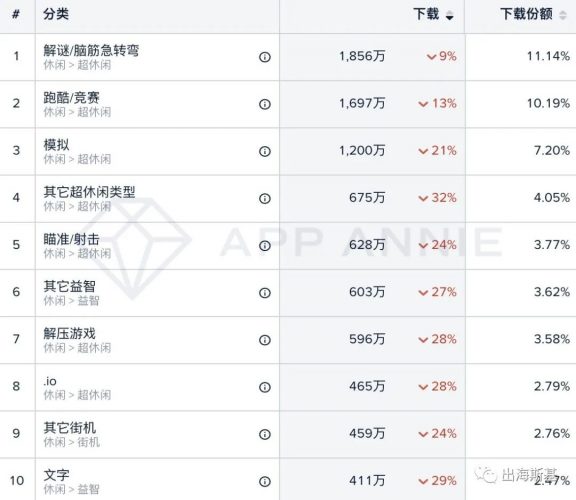Open the 解谜/脑筋急转弯 category link
The image size is (576, 500).
pos(91,50)
